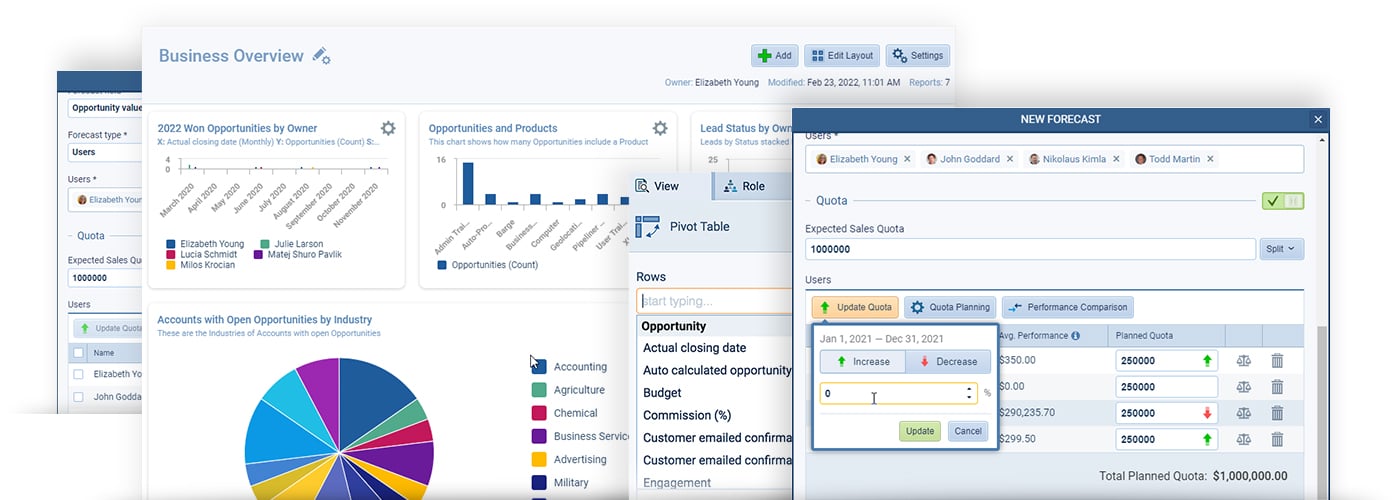Click the balance scale icon in the last quota row
The width and height of the screenshot is (1400, 500).
click(x=1243, y=439)
